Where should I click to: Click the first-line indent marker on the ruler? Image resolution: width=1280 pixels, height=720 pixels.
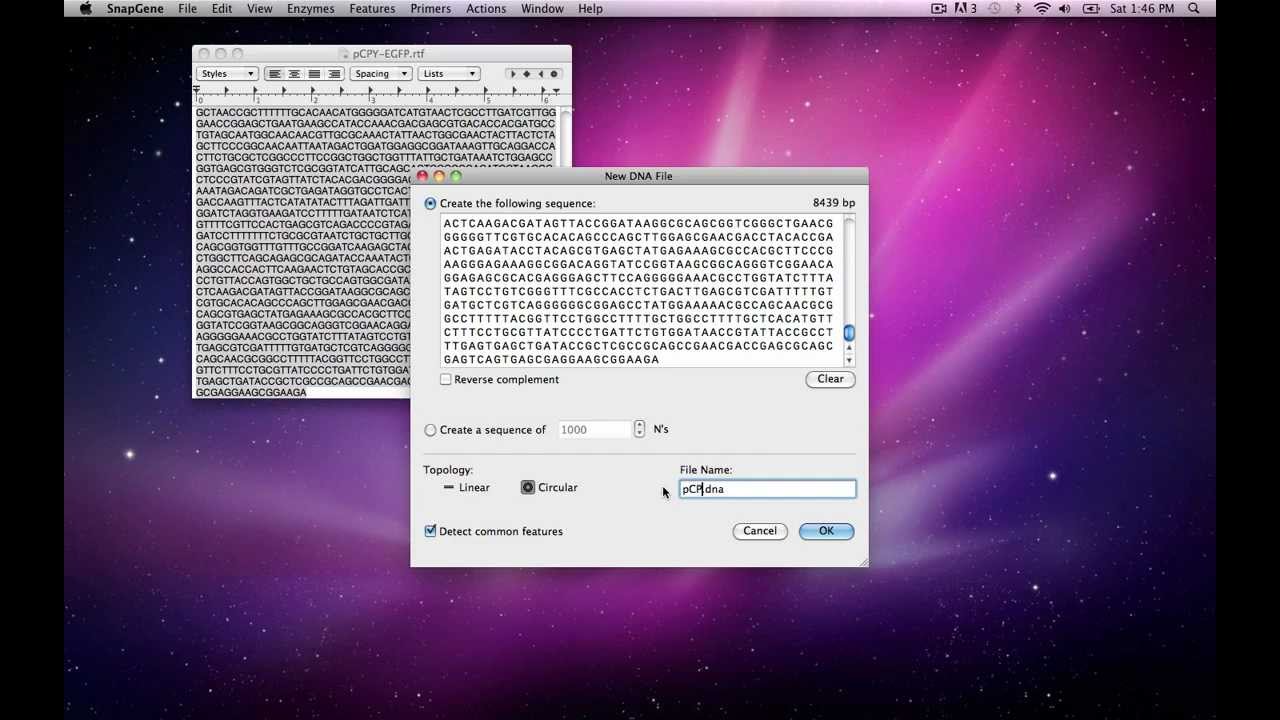197,90
